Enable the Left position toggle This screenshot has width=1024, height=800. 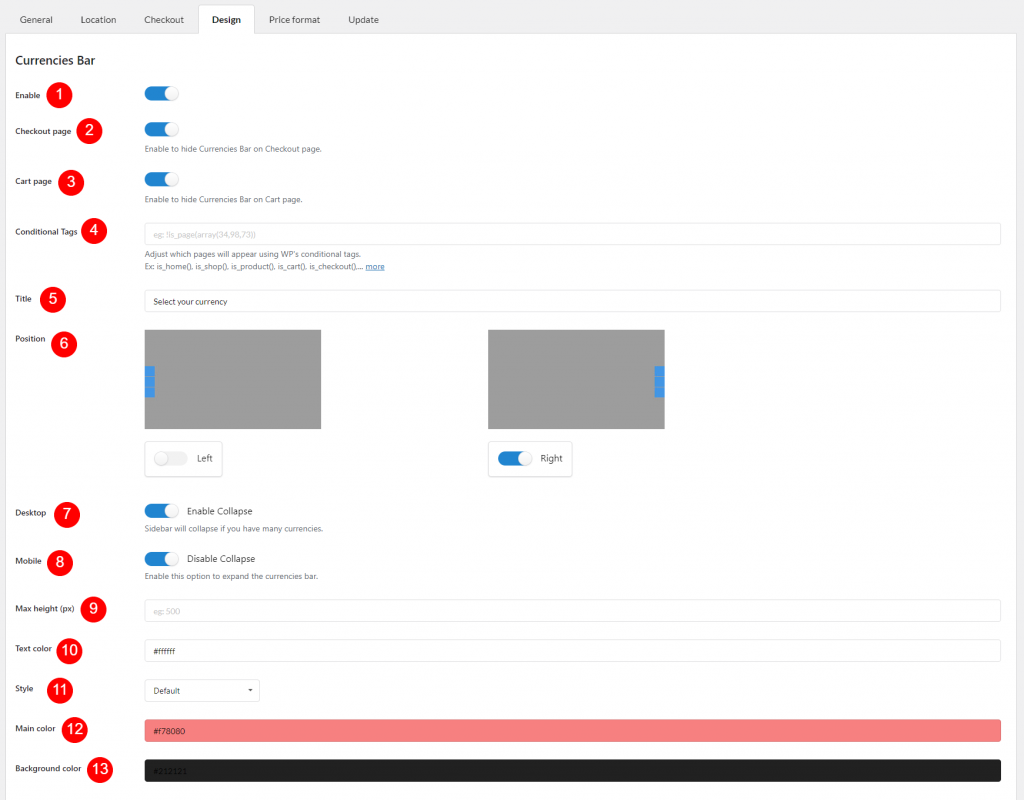pos(171,458)
